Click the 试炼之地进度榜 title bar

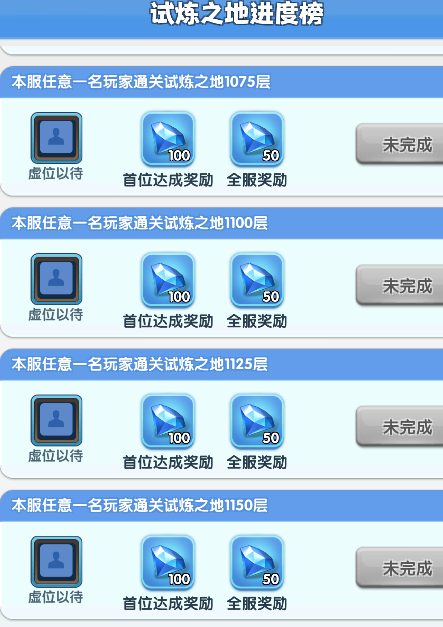pos(222,18)
